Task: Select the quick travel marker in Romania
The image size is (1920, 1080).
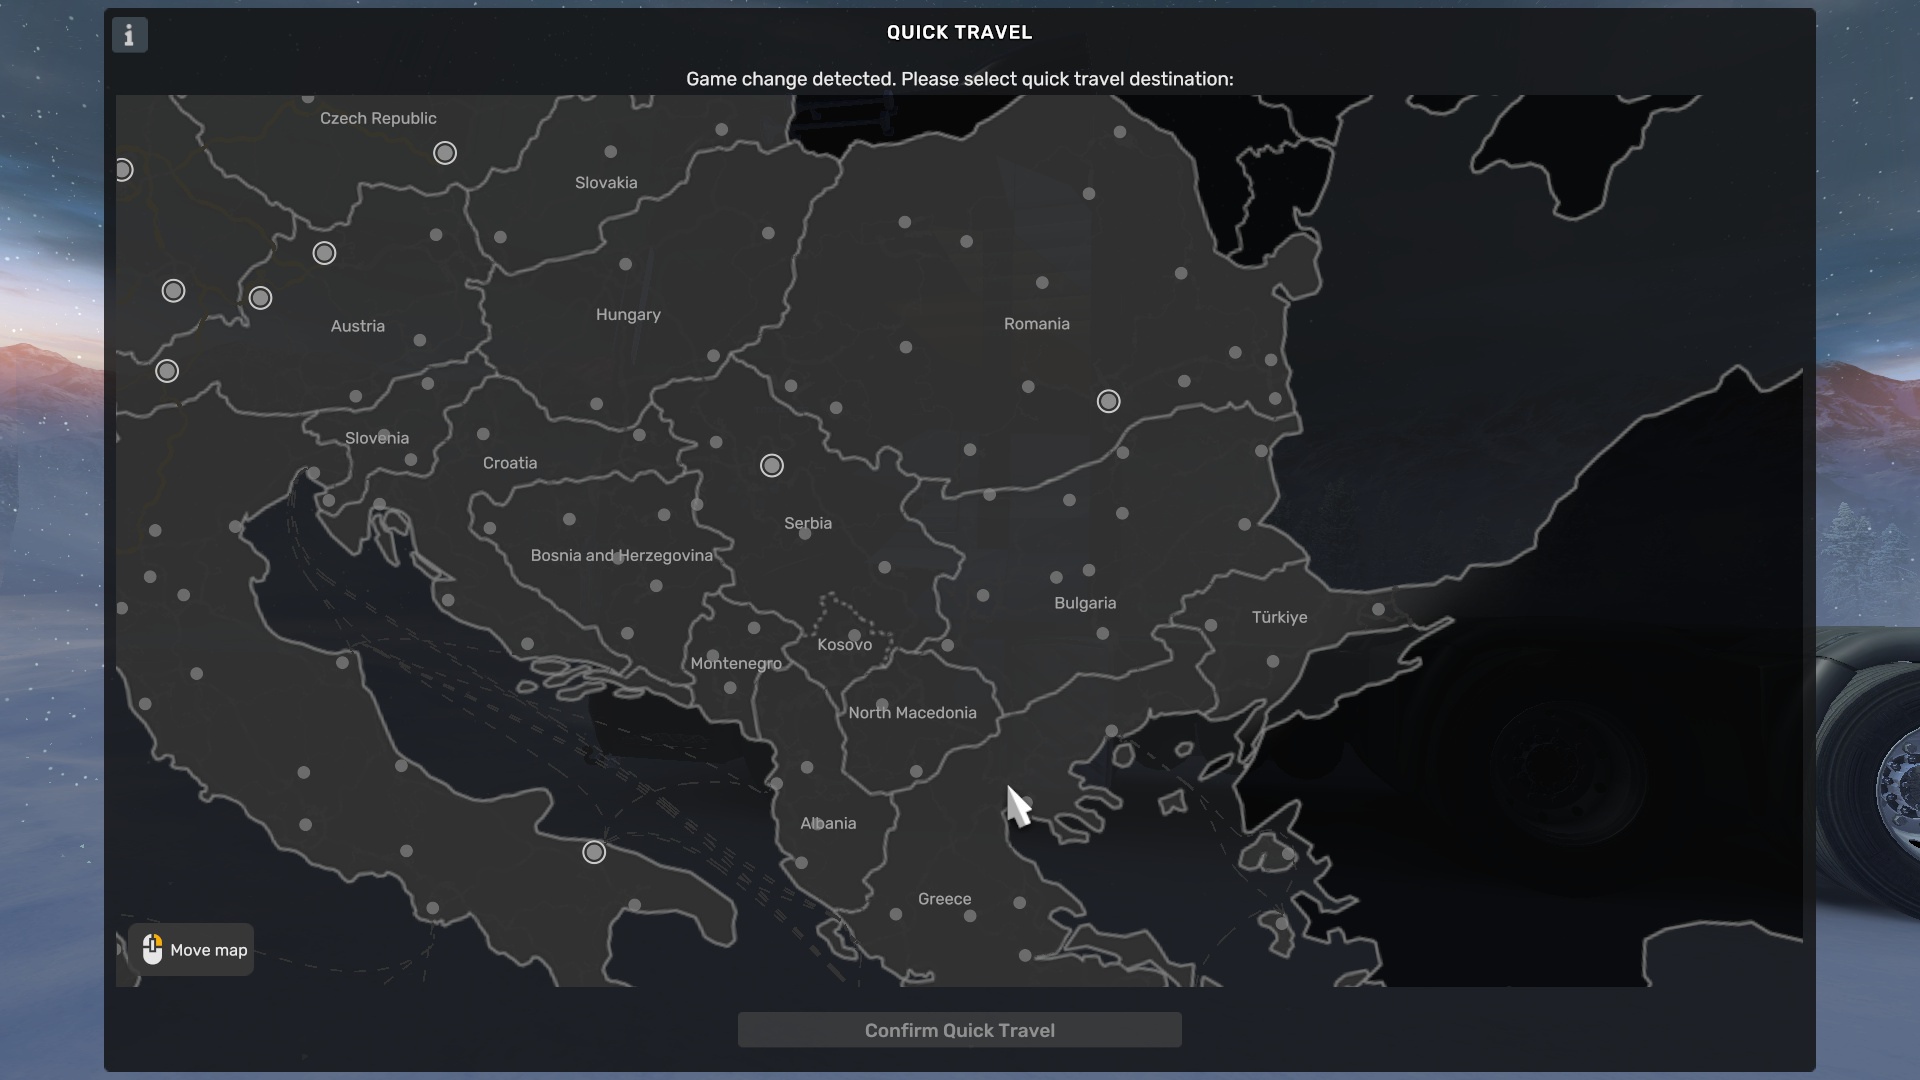Action: 1108,402
